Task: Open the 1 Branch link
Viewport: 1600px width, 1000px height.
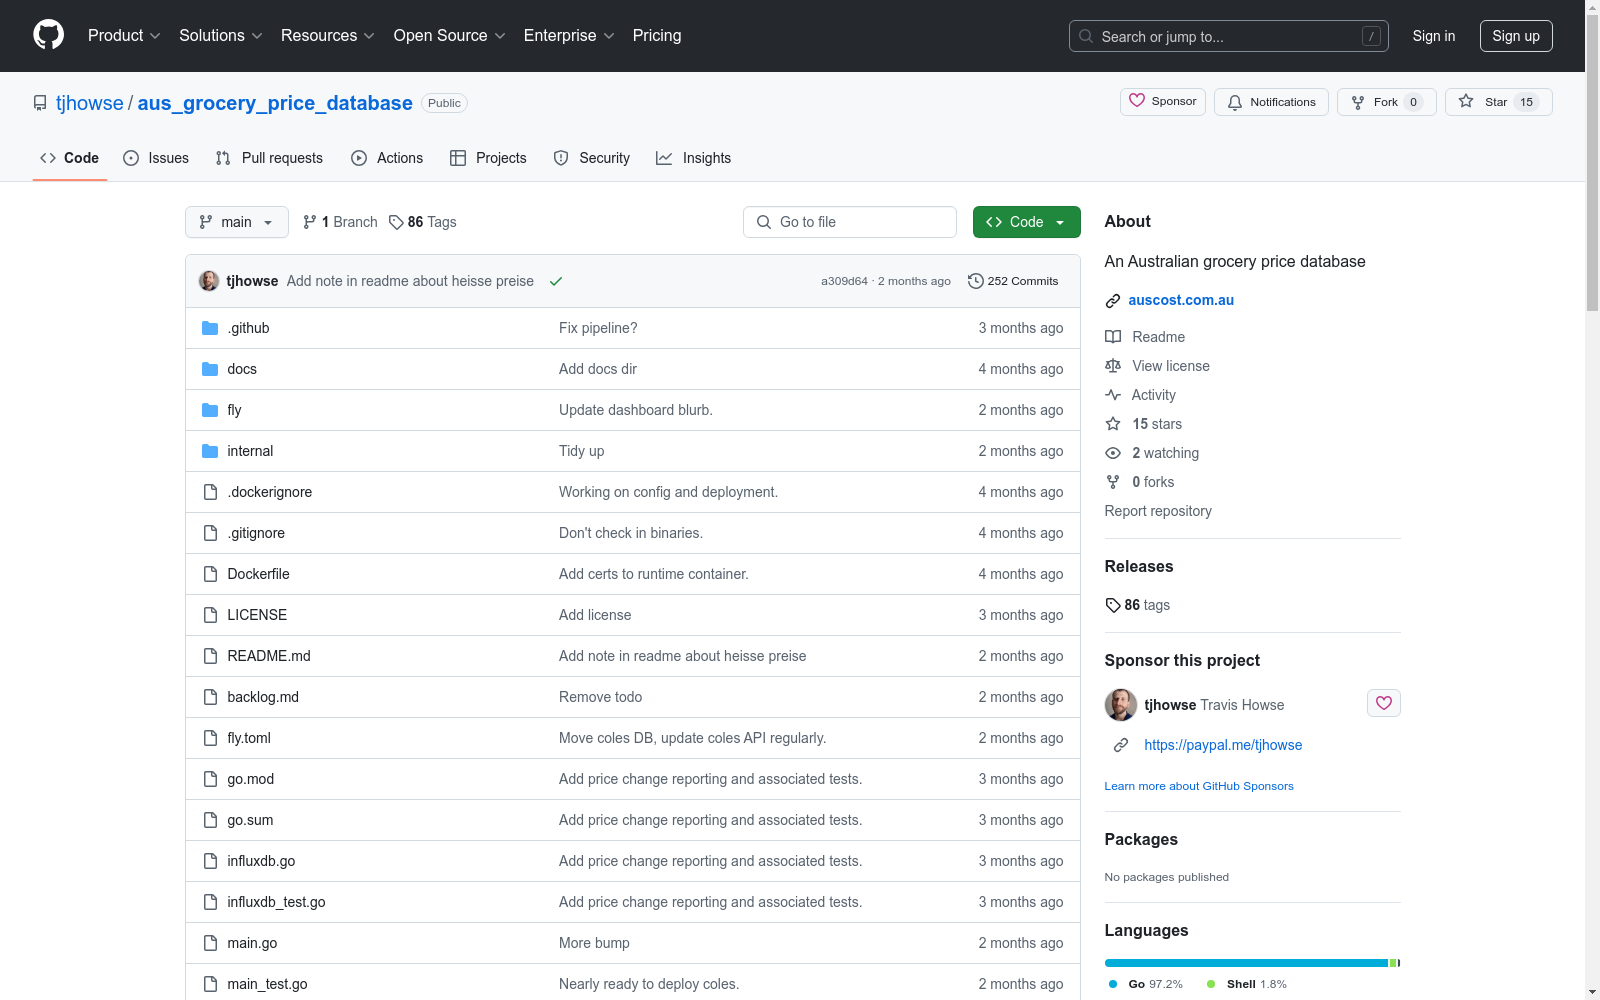Action: coord(340,222)
